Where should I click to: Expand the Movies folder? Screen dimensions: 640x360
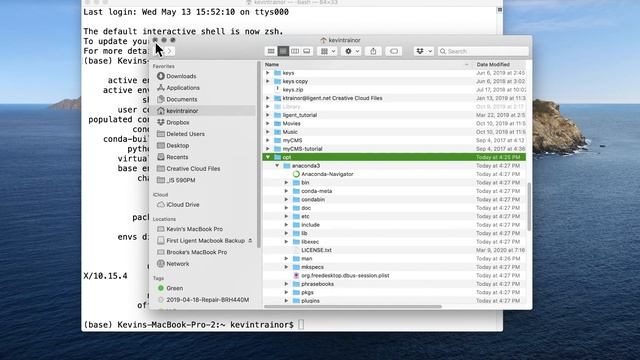click(268, 123)
